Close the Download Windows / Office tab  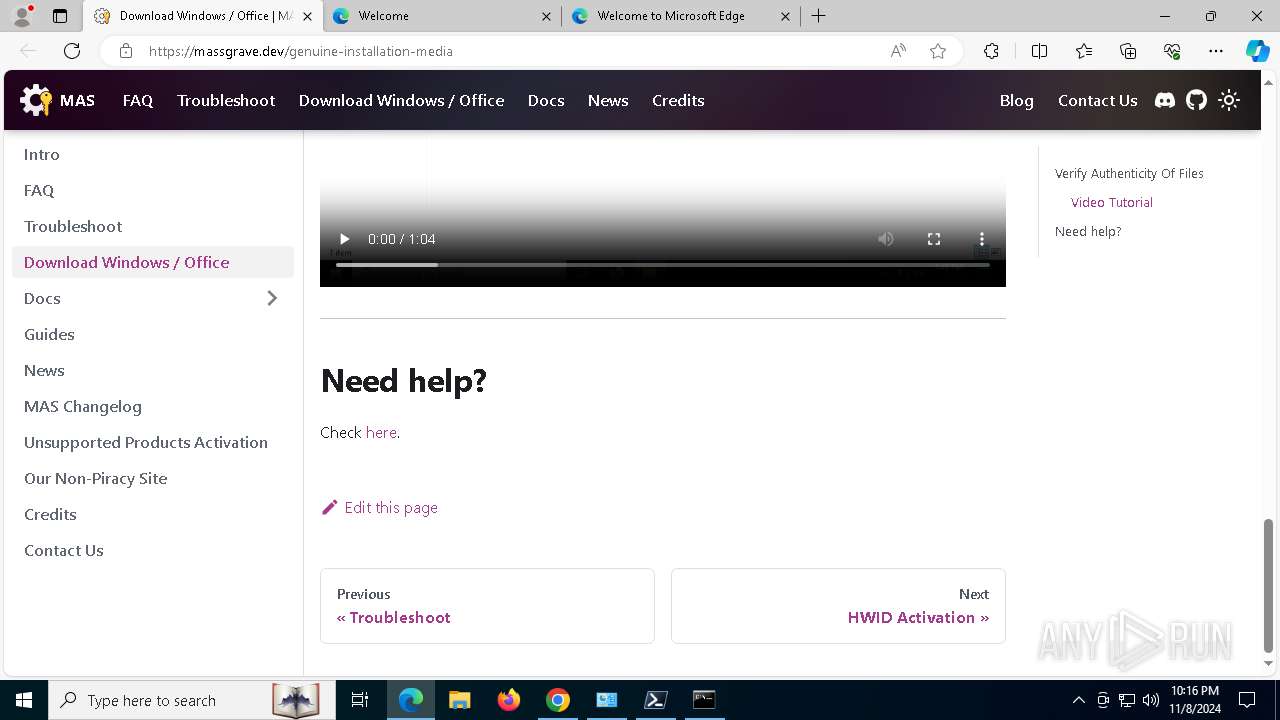click(307, 16)
